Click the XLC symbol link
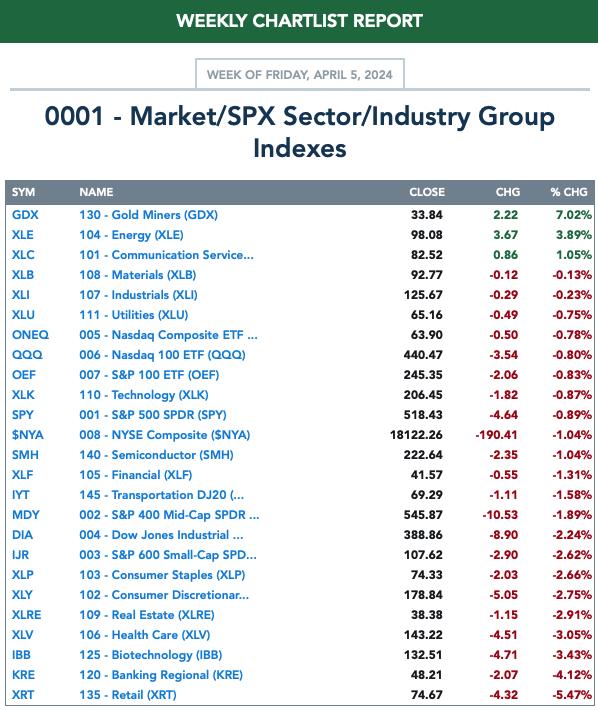 tap(23, 254)
